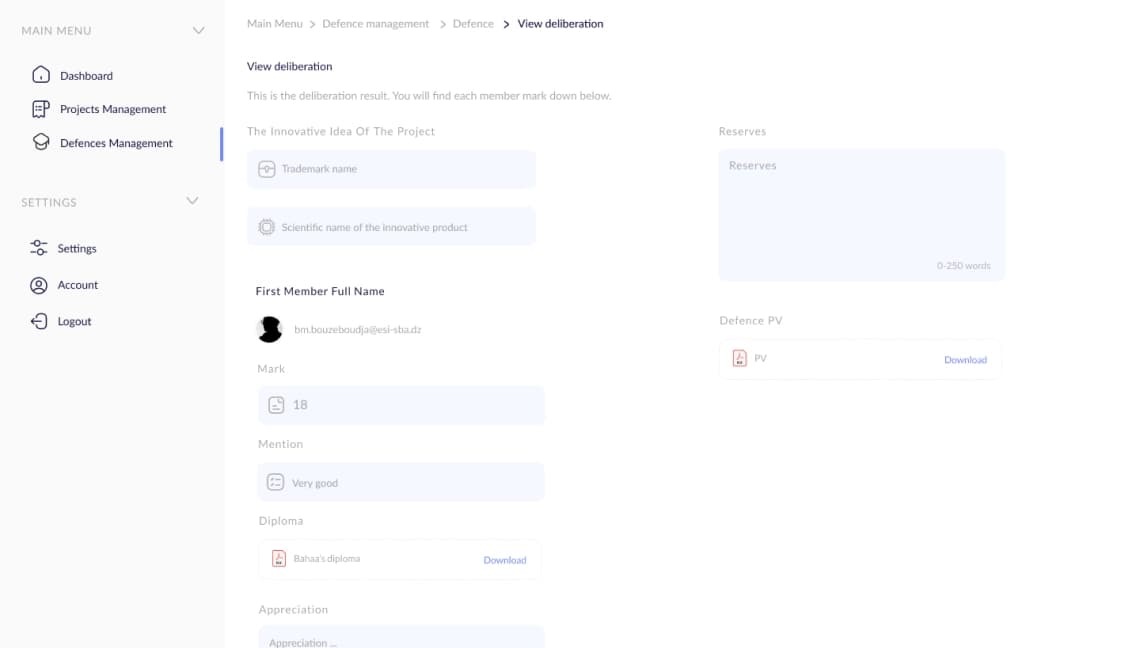Go to Defence management breadcrumb link
The width and height of the screenshot is (1140, 648).
(x=376, y=24)
